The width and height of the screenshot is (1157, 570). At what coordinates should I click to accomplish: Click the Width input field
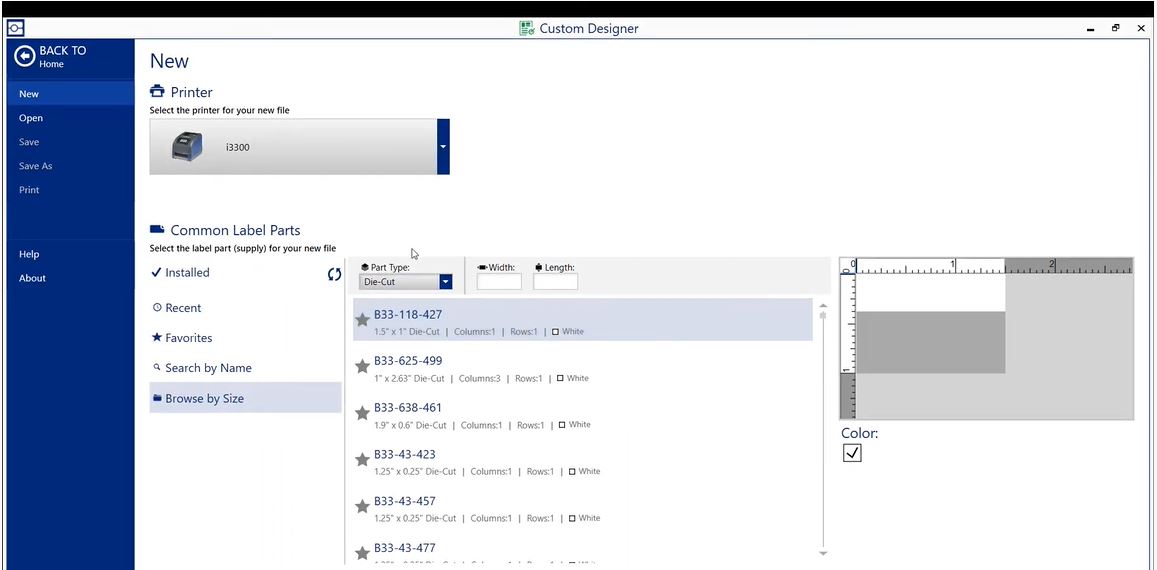499,281
